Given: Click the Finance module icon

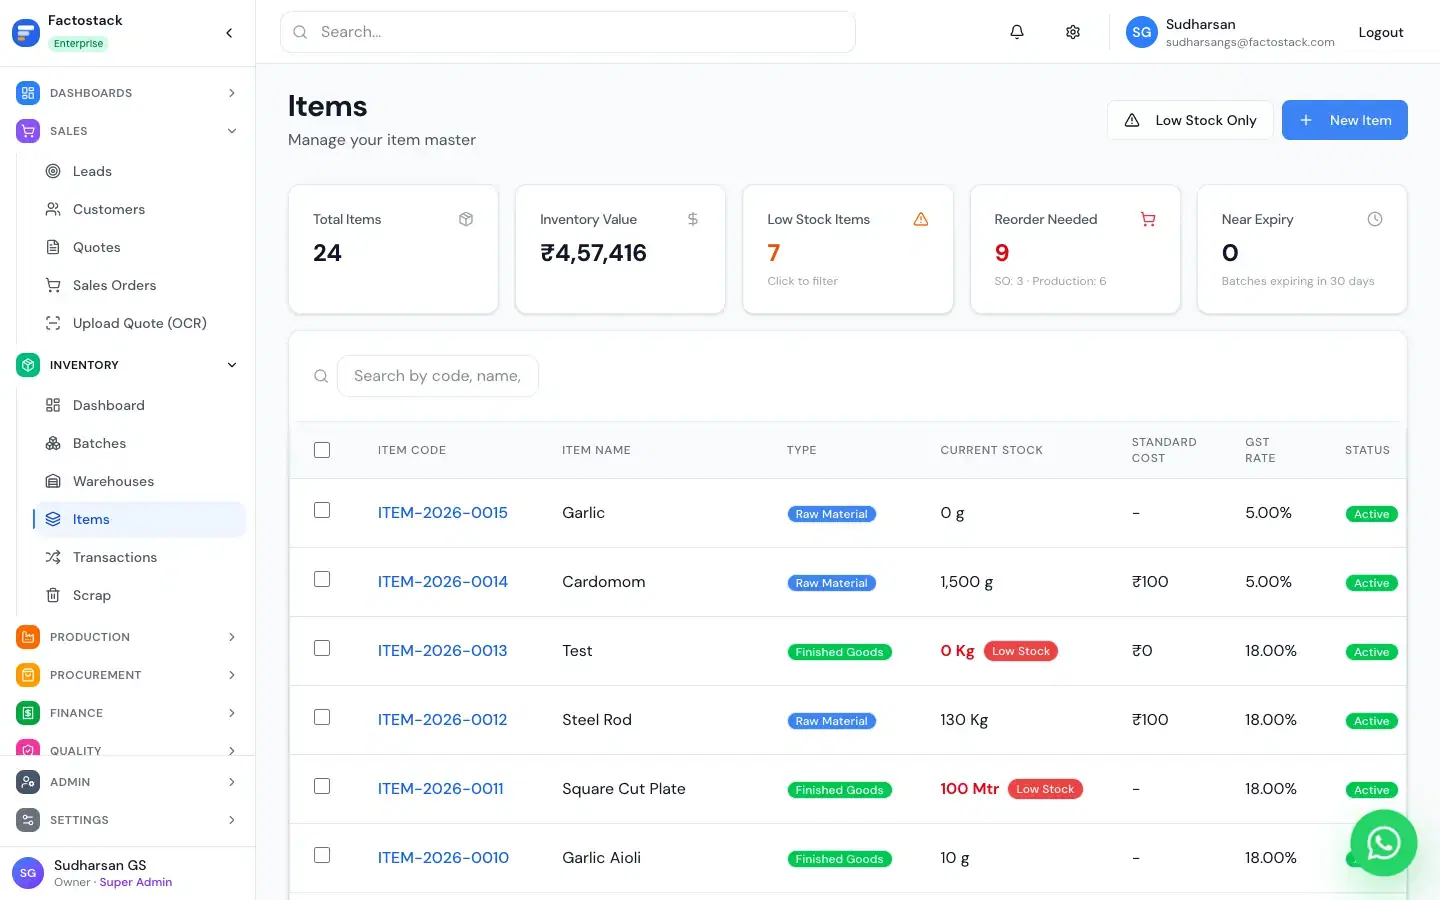Looking at the screenshot, I should 28,713.
